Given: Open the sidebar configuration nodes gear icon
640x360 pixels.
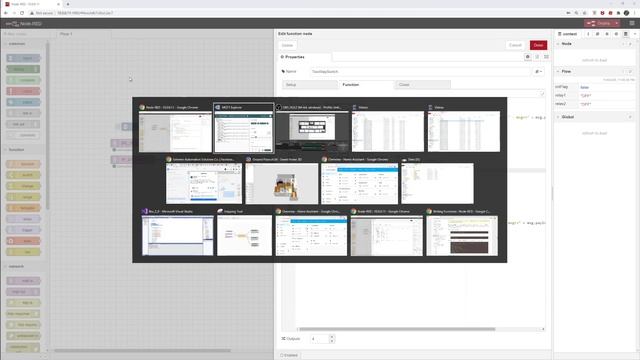Looking at the screenshot, I should click(616, 34).
